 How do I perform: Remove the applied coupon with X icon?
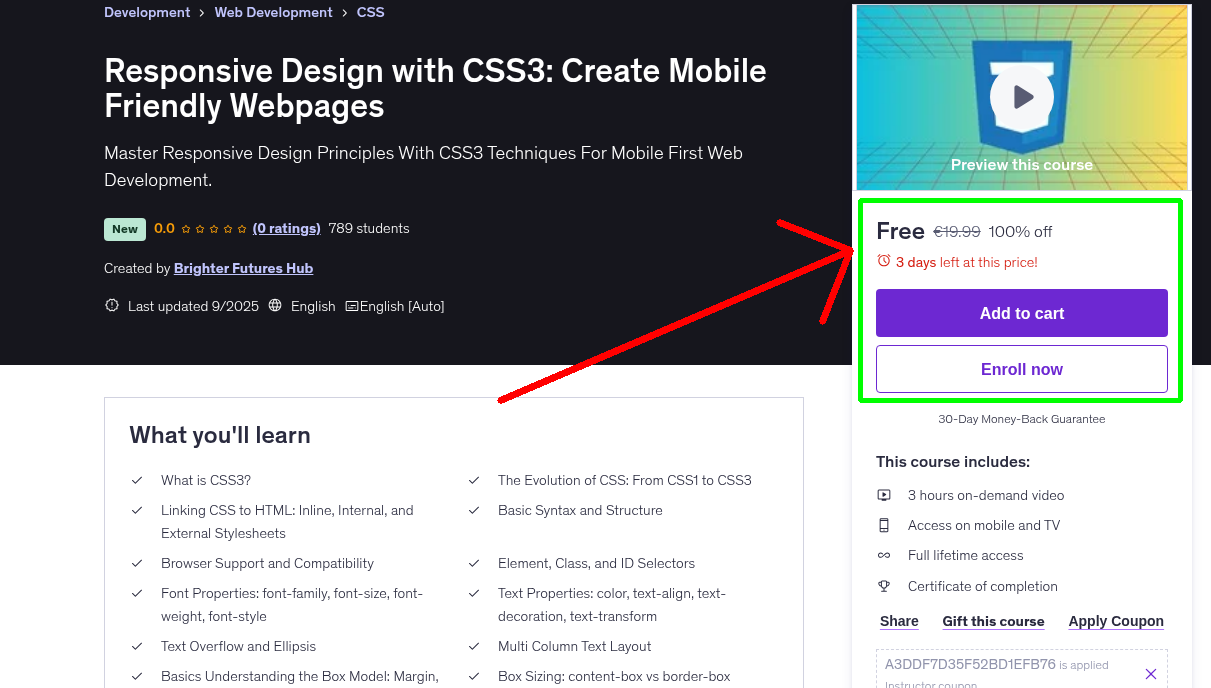(1150, 674)
